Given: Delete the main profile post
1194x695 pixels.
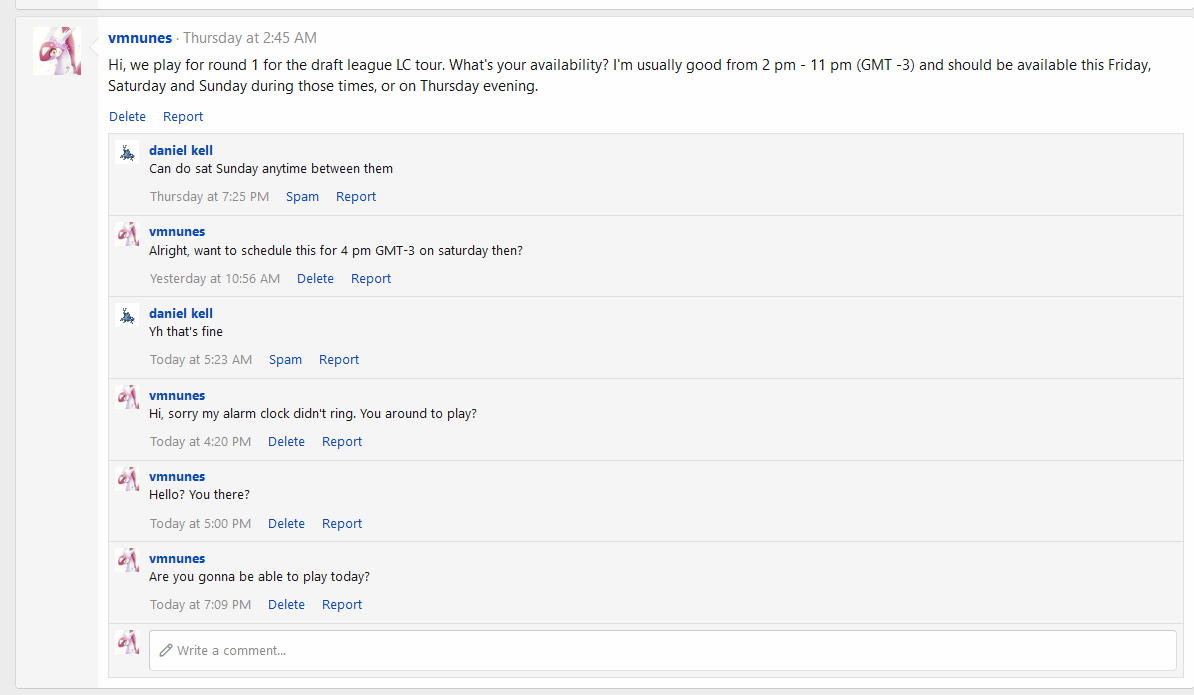Looking at the screenshot, I should coord(127,116).
